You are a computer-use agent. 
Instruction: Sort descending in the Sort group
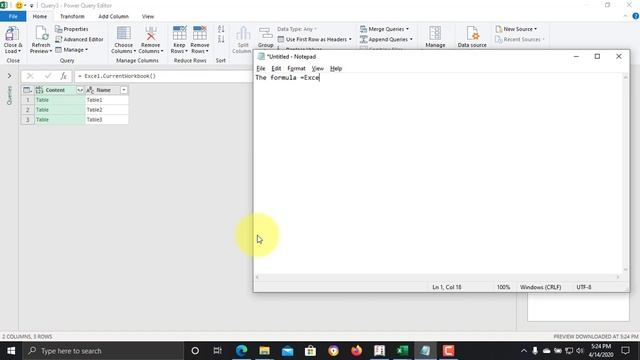point(221,39)
